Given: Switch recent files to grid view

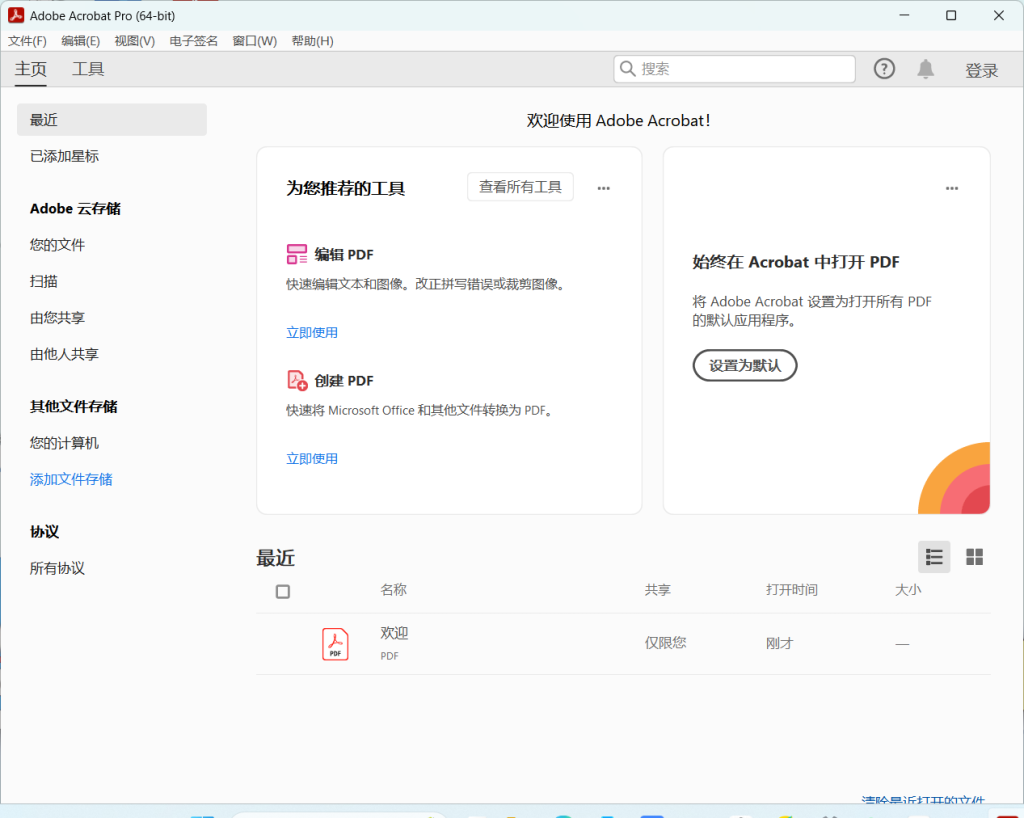Looking at the screenshot, I should [x=974, y=557].
